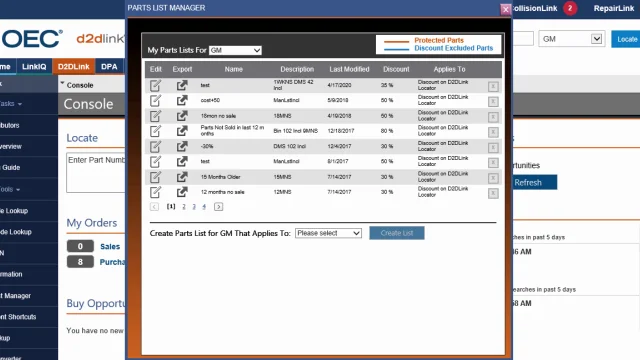
Task: Export the cost+50 list
Action: tap(182, 100)
